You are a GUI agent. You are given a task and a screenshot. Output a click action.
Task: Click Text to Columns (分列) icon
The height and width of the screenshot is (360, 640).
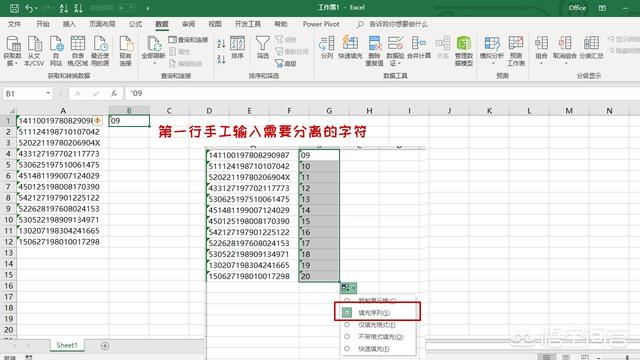pos(327,48)
